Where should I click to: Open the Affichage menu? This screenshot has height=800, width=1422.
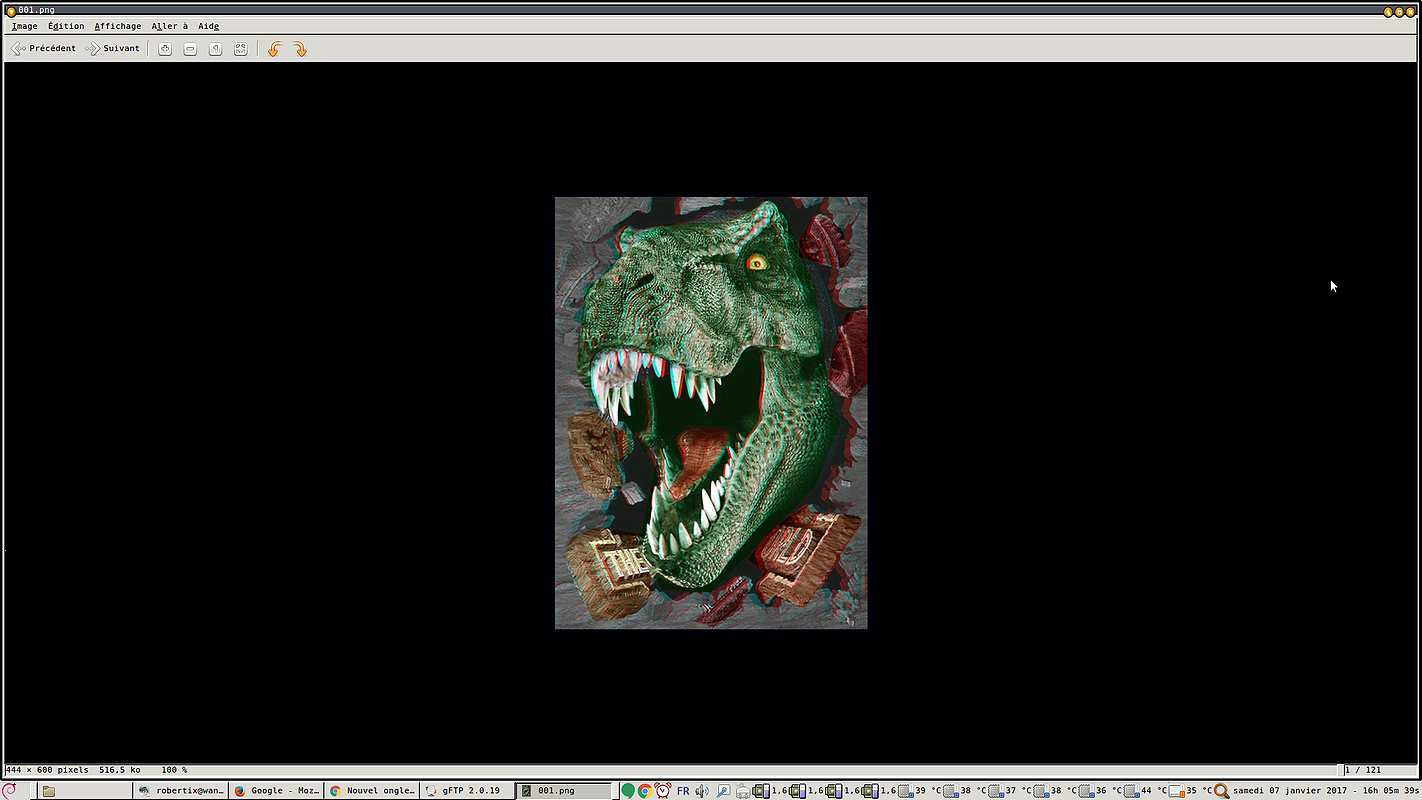(118, 26)
